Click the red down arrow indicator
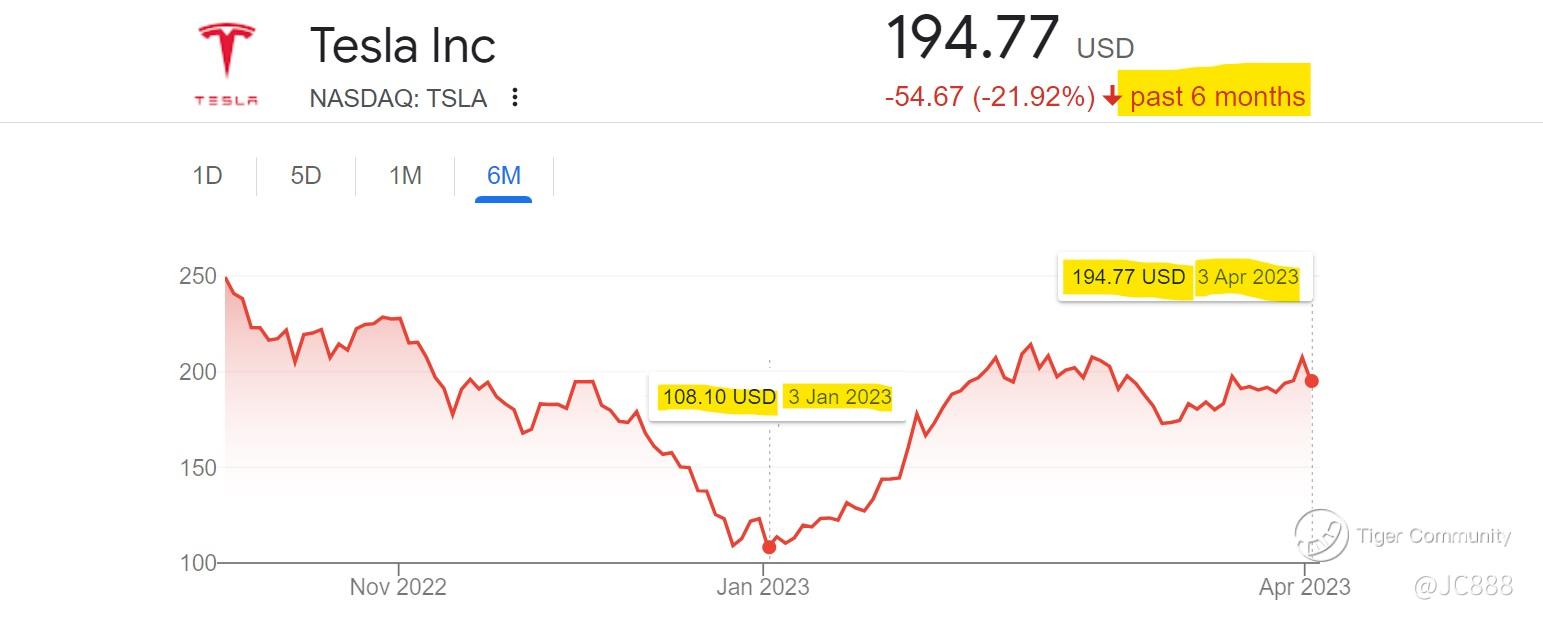The height and width of the screenshot is (620, 1543). [1112, 97]
